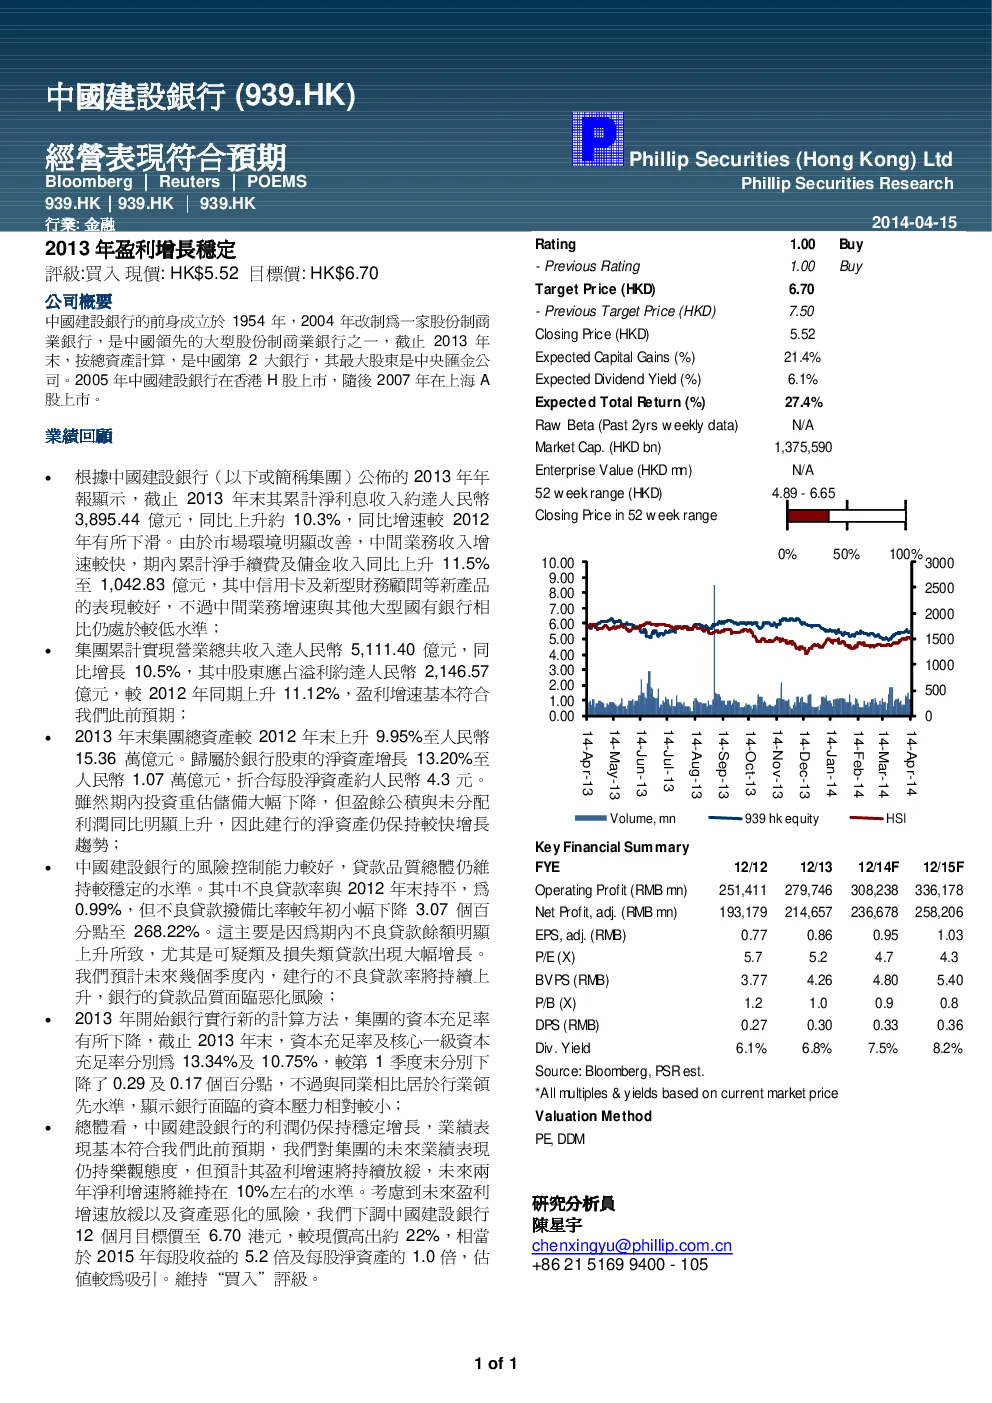Select Expected Total Return value 27.4%
The height and width of the screenshot is (1403, 992).
pyautogui.click(x=803, y=402)
